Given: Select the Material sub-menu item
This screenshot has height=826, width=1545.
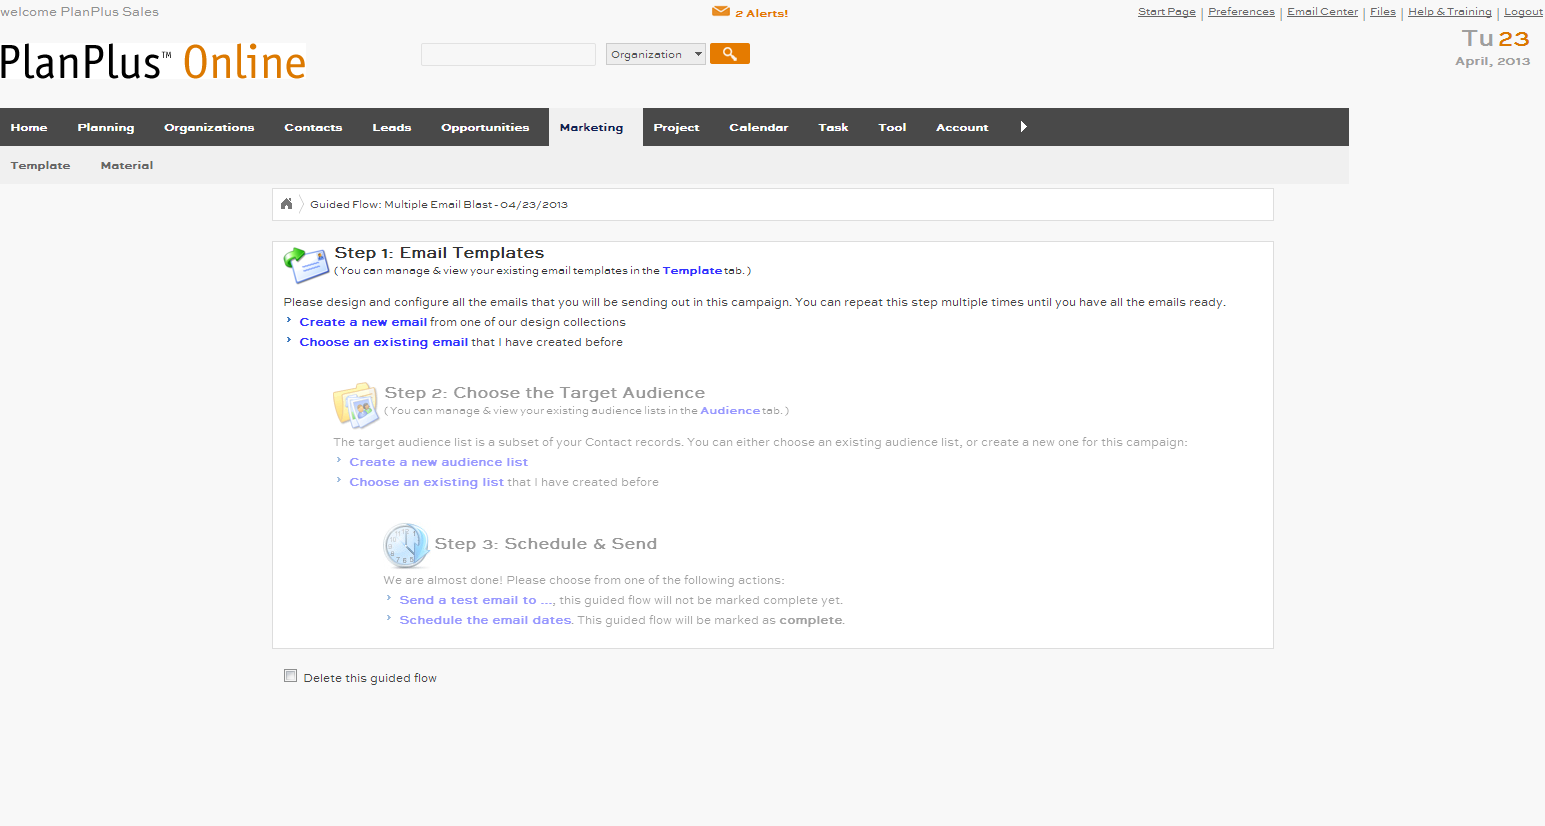Looking at the screenshot, I should click(x=127, y=165).
